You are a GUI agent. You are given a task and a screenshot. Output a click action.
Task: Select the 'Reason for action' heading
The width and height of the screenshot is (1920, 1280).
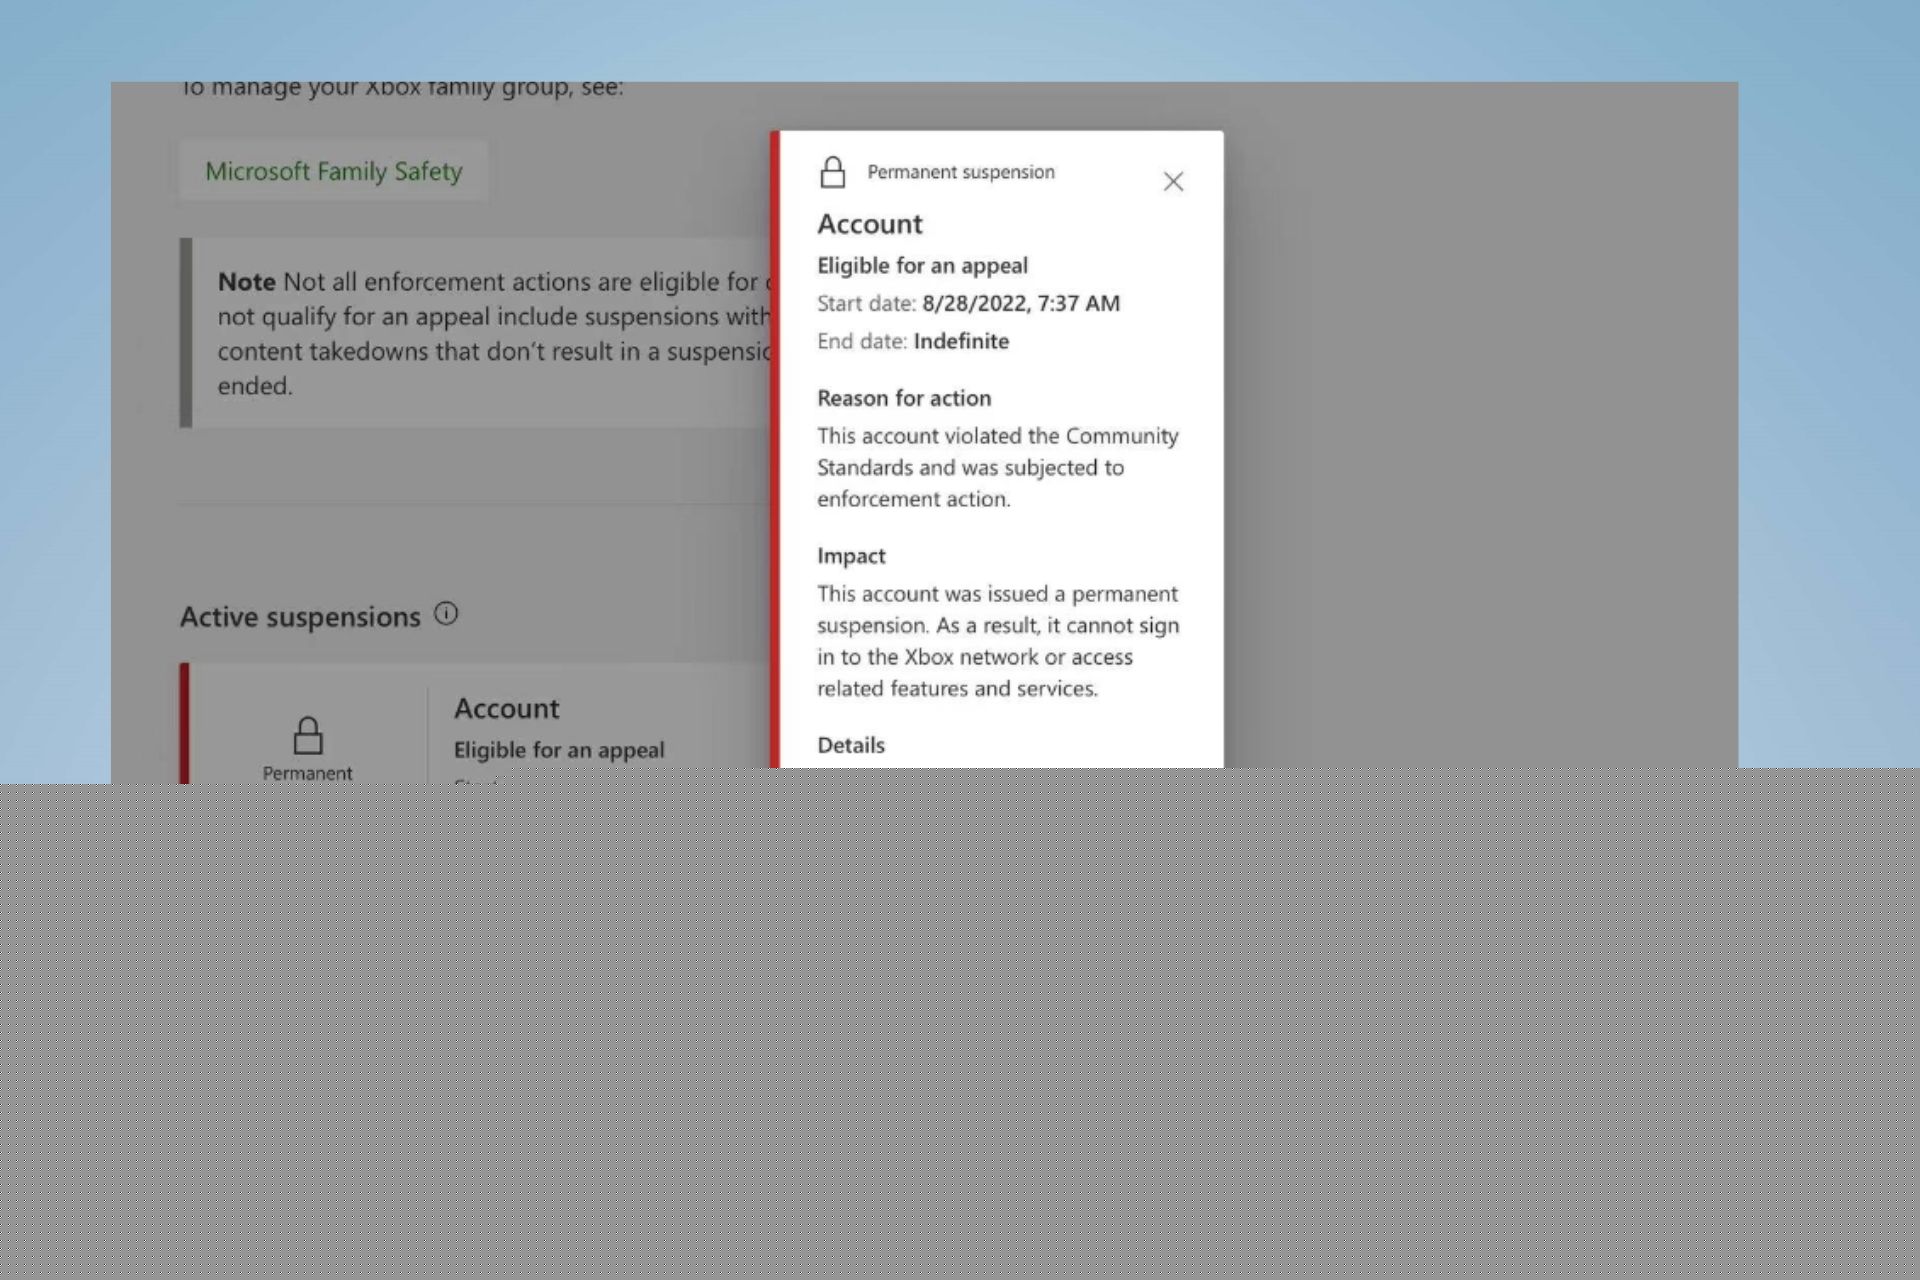pos(904,398)
